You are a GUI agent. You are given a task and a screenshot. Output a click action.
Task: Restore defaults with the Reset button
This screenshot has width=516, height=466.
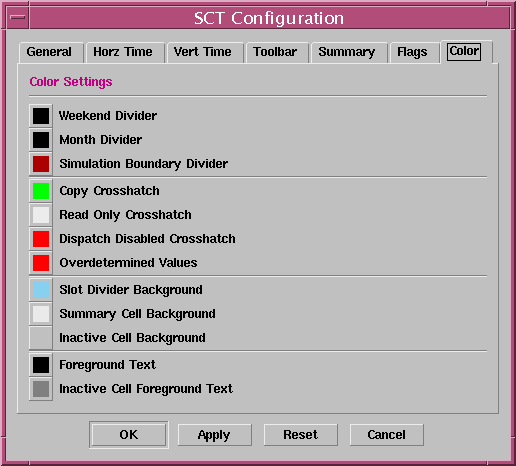point(301,435)
